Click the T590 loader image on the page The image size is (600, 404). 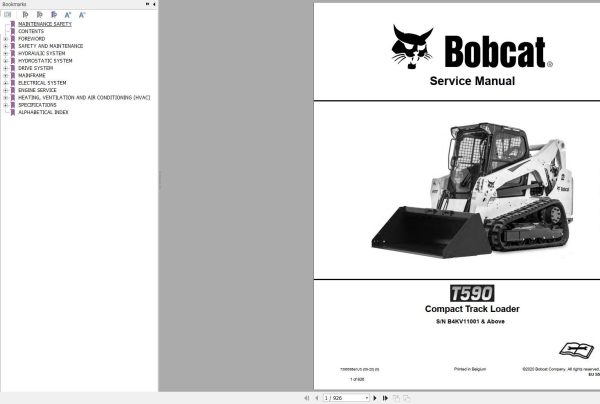(472, 190)
